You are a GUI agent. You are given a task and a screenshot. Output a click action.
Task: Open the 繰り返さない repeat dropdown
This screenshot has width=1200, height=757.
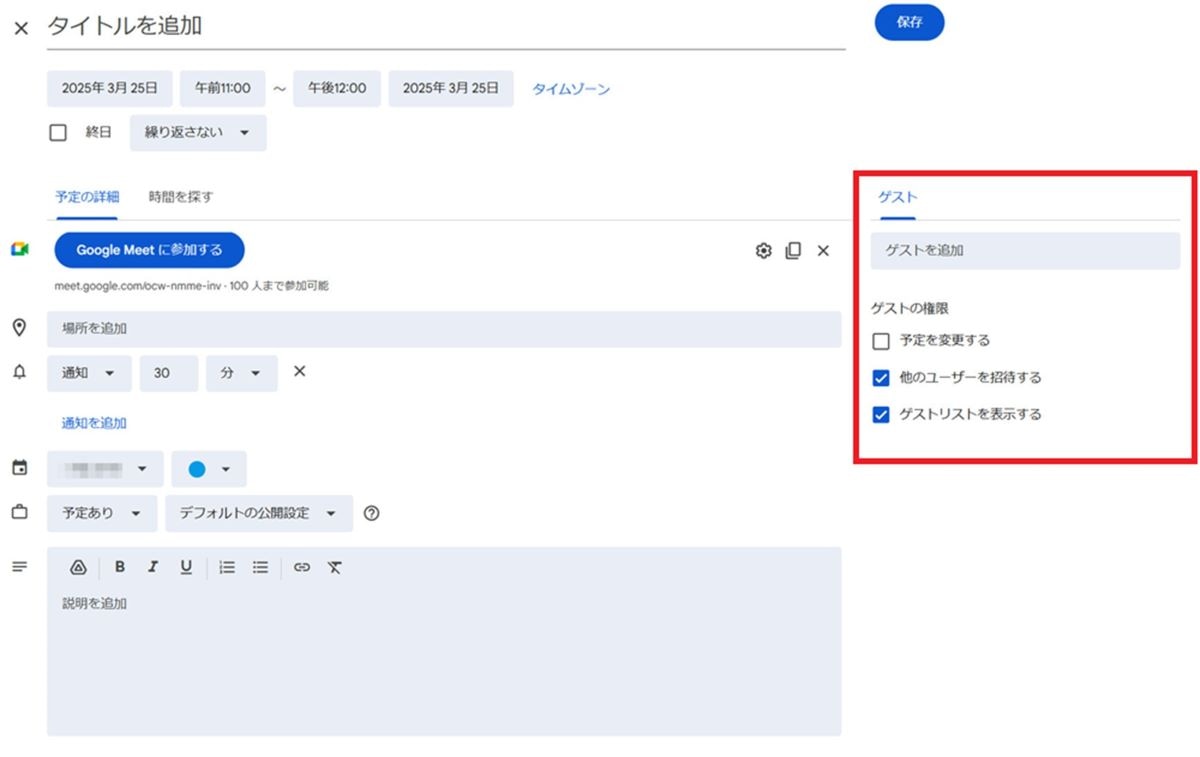[198, 132]
